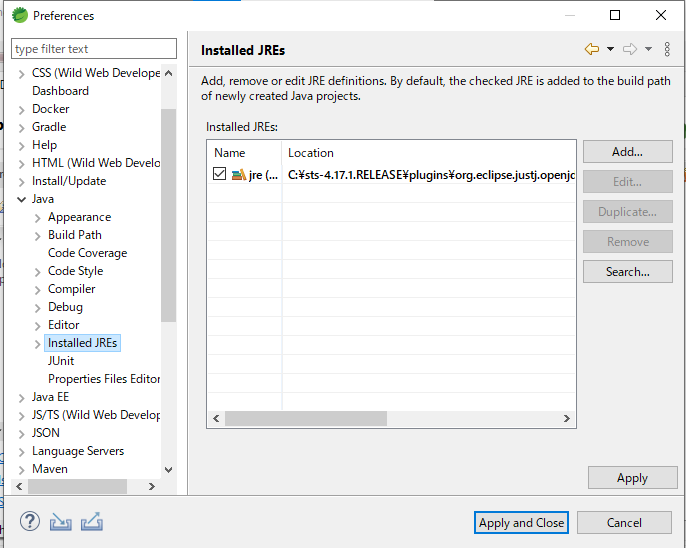This screenshot has width=686, height=548.
Task: Expand the Code Style node
Action: [x=38, y=272]
